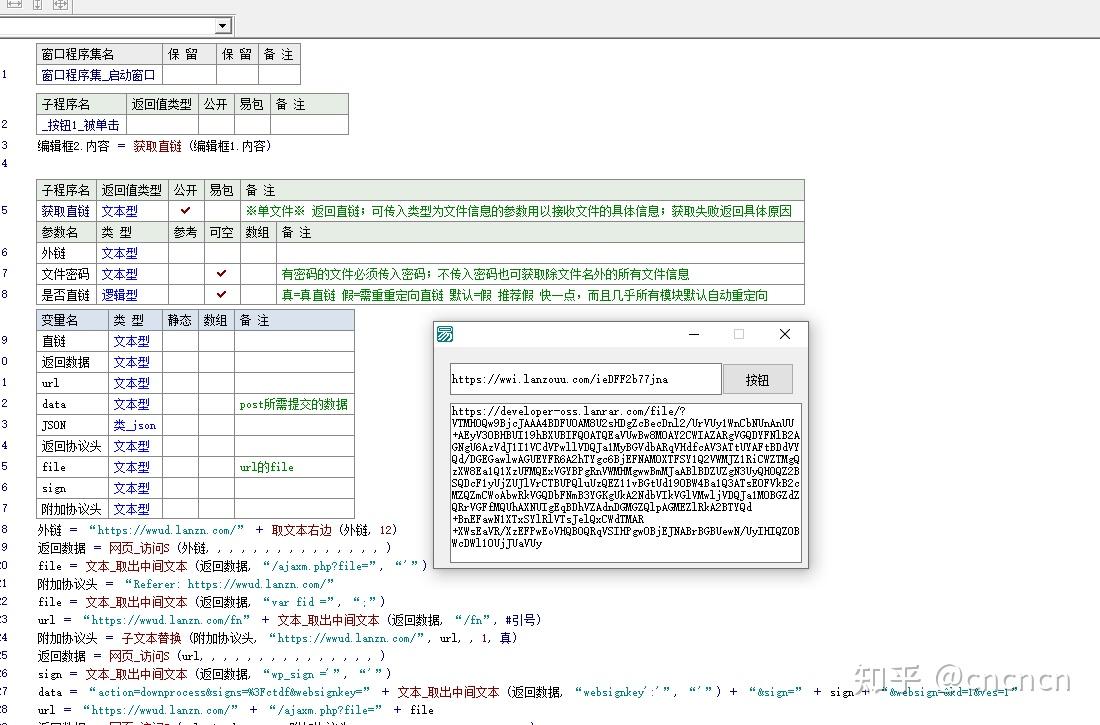Toggle the 可空 checkbox for 文件密码 parameter

pyautogui.click(x=222, y=274)
